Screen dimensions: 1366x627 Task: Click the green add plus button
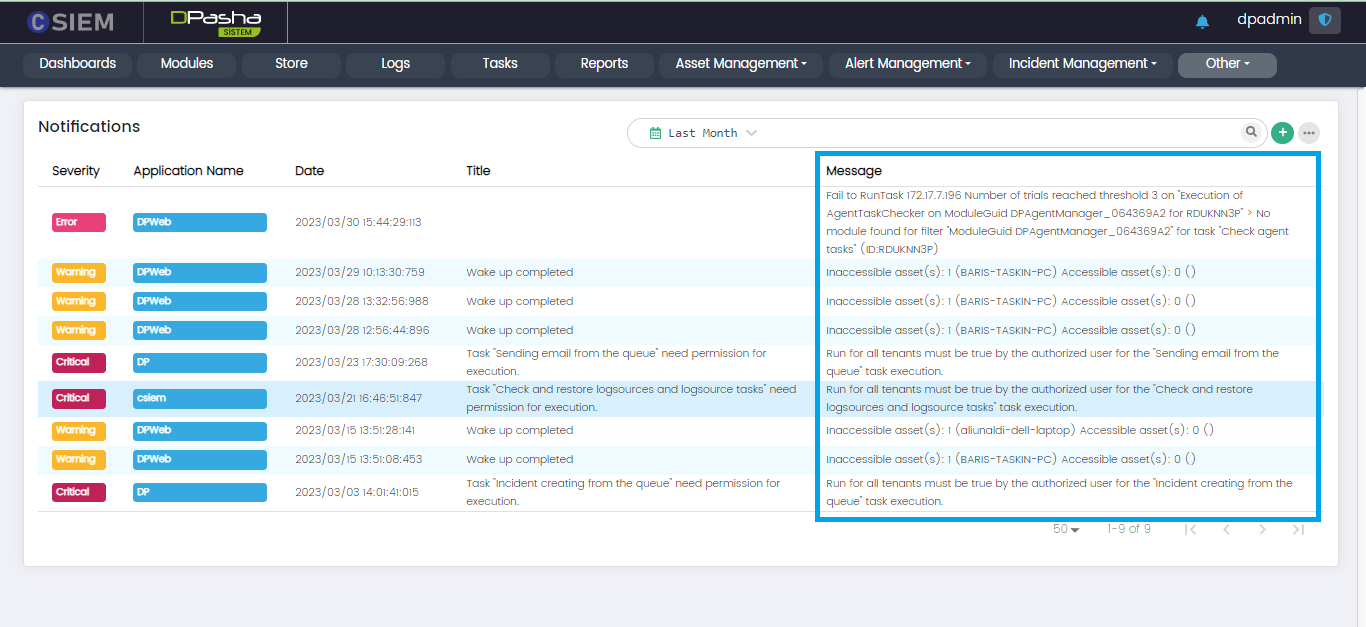point(1282,132)
